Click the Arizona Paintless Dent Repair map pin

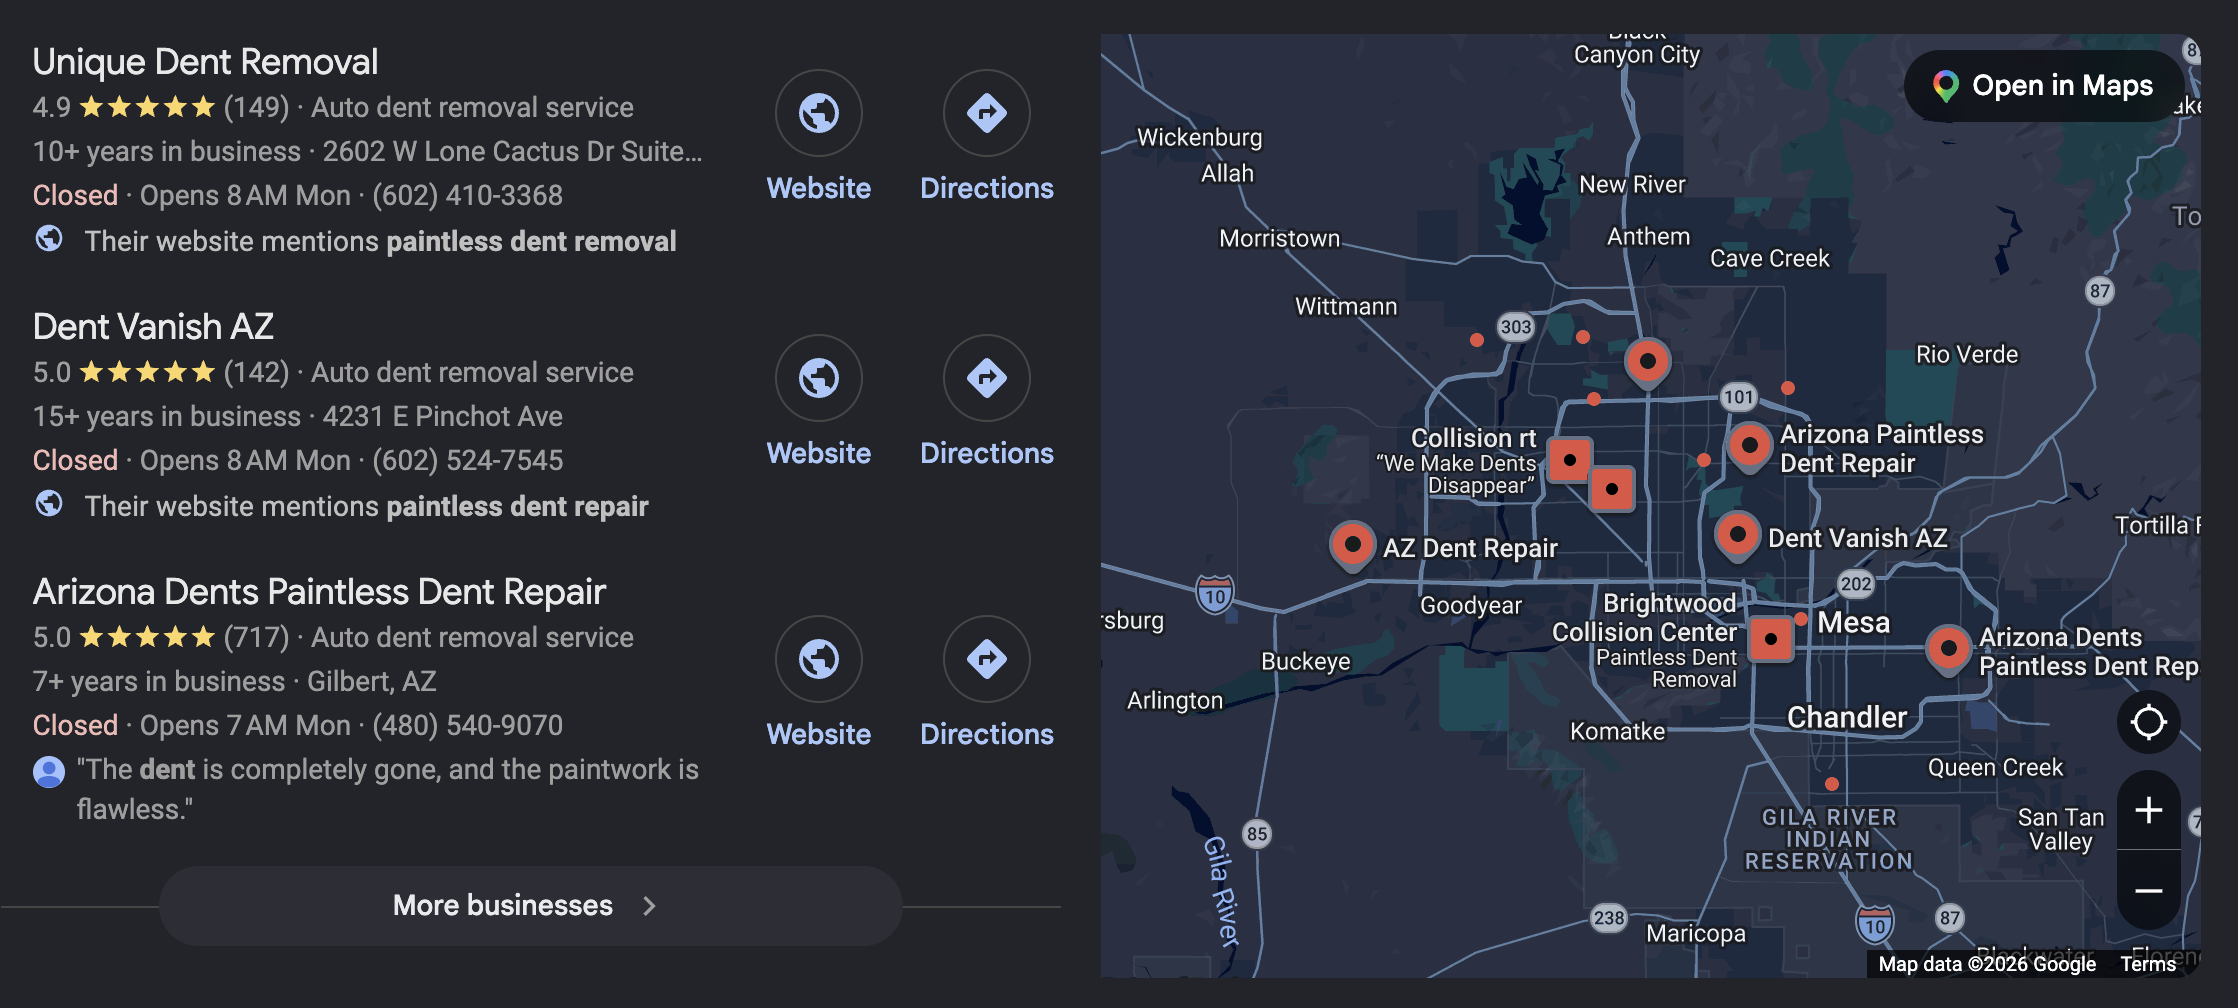[x=1750, y=447]
